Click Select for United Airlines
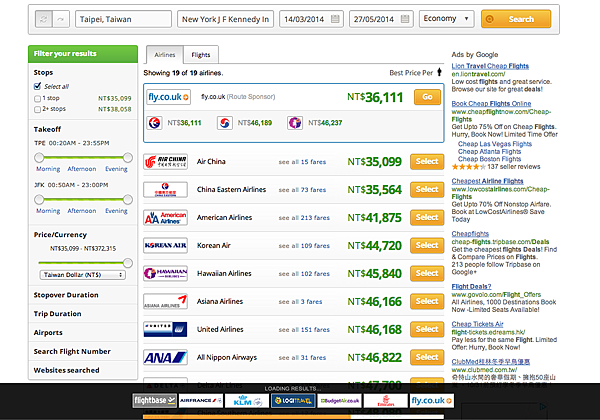 pyautogui.click(x=427, y=329)
